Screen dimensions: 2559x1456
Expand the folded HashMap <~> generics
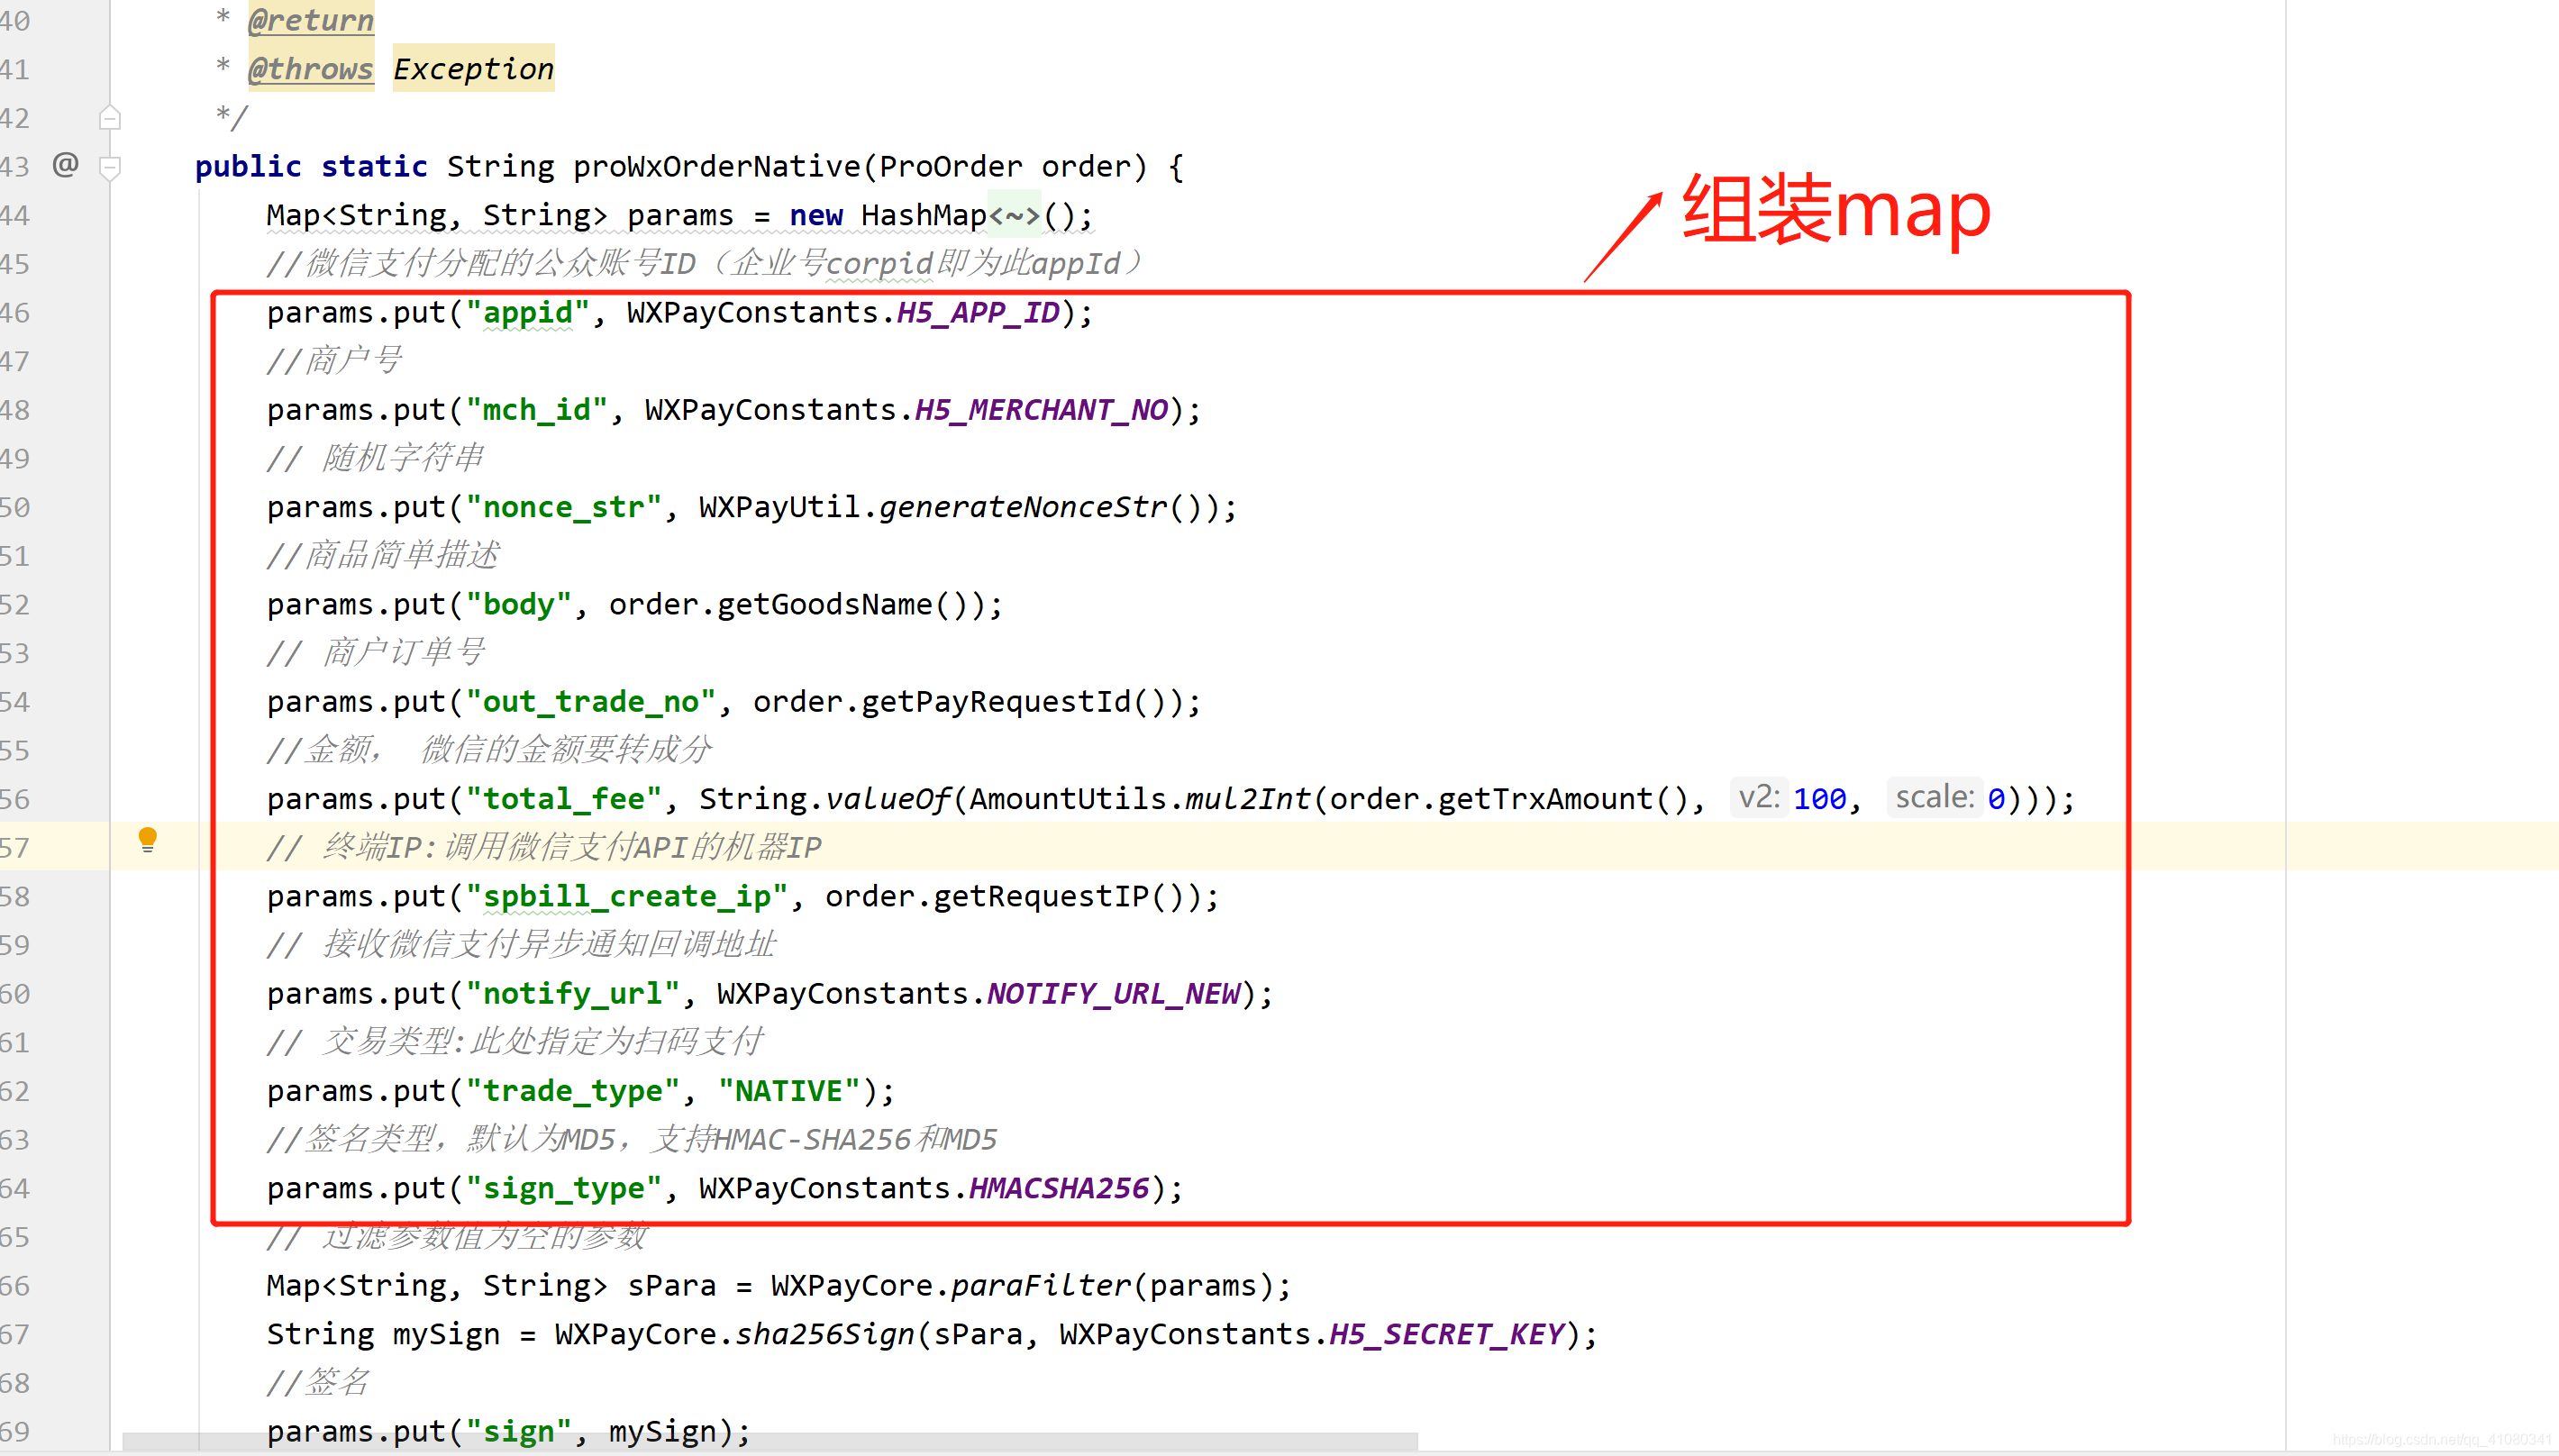pyautogui.click(x=1014, y=215)
